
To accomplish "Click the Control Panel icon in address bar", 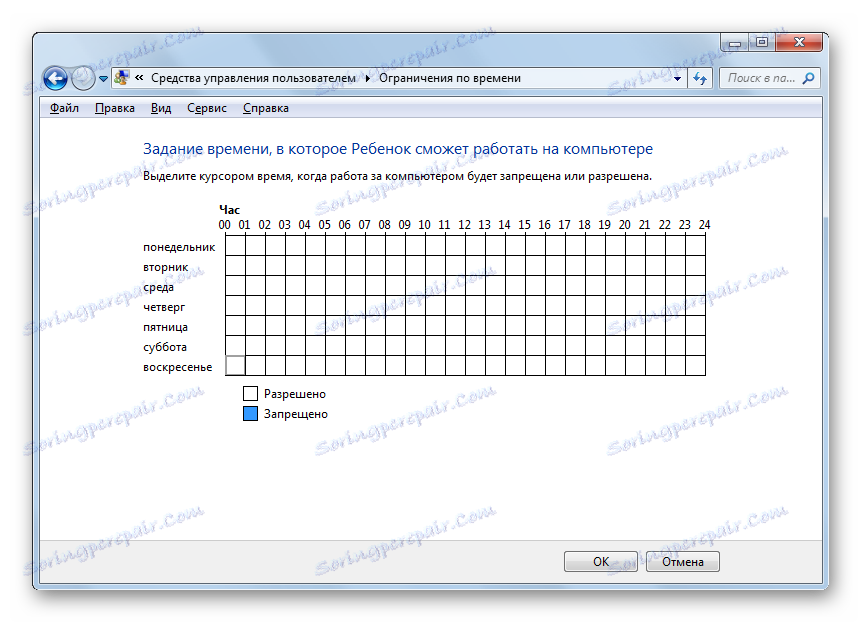I will [x=121, y=78].
